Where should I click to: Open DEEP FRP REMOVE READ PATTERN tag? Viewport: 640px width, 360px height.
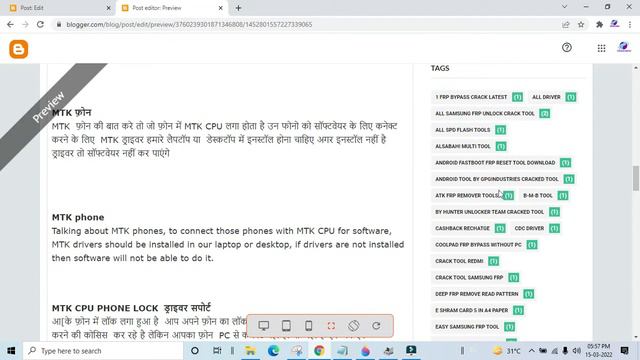484,294
